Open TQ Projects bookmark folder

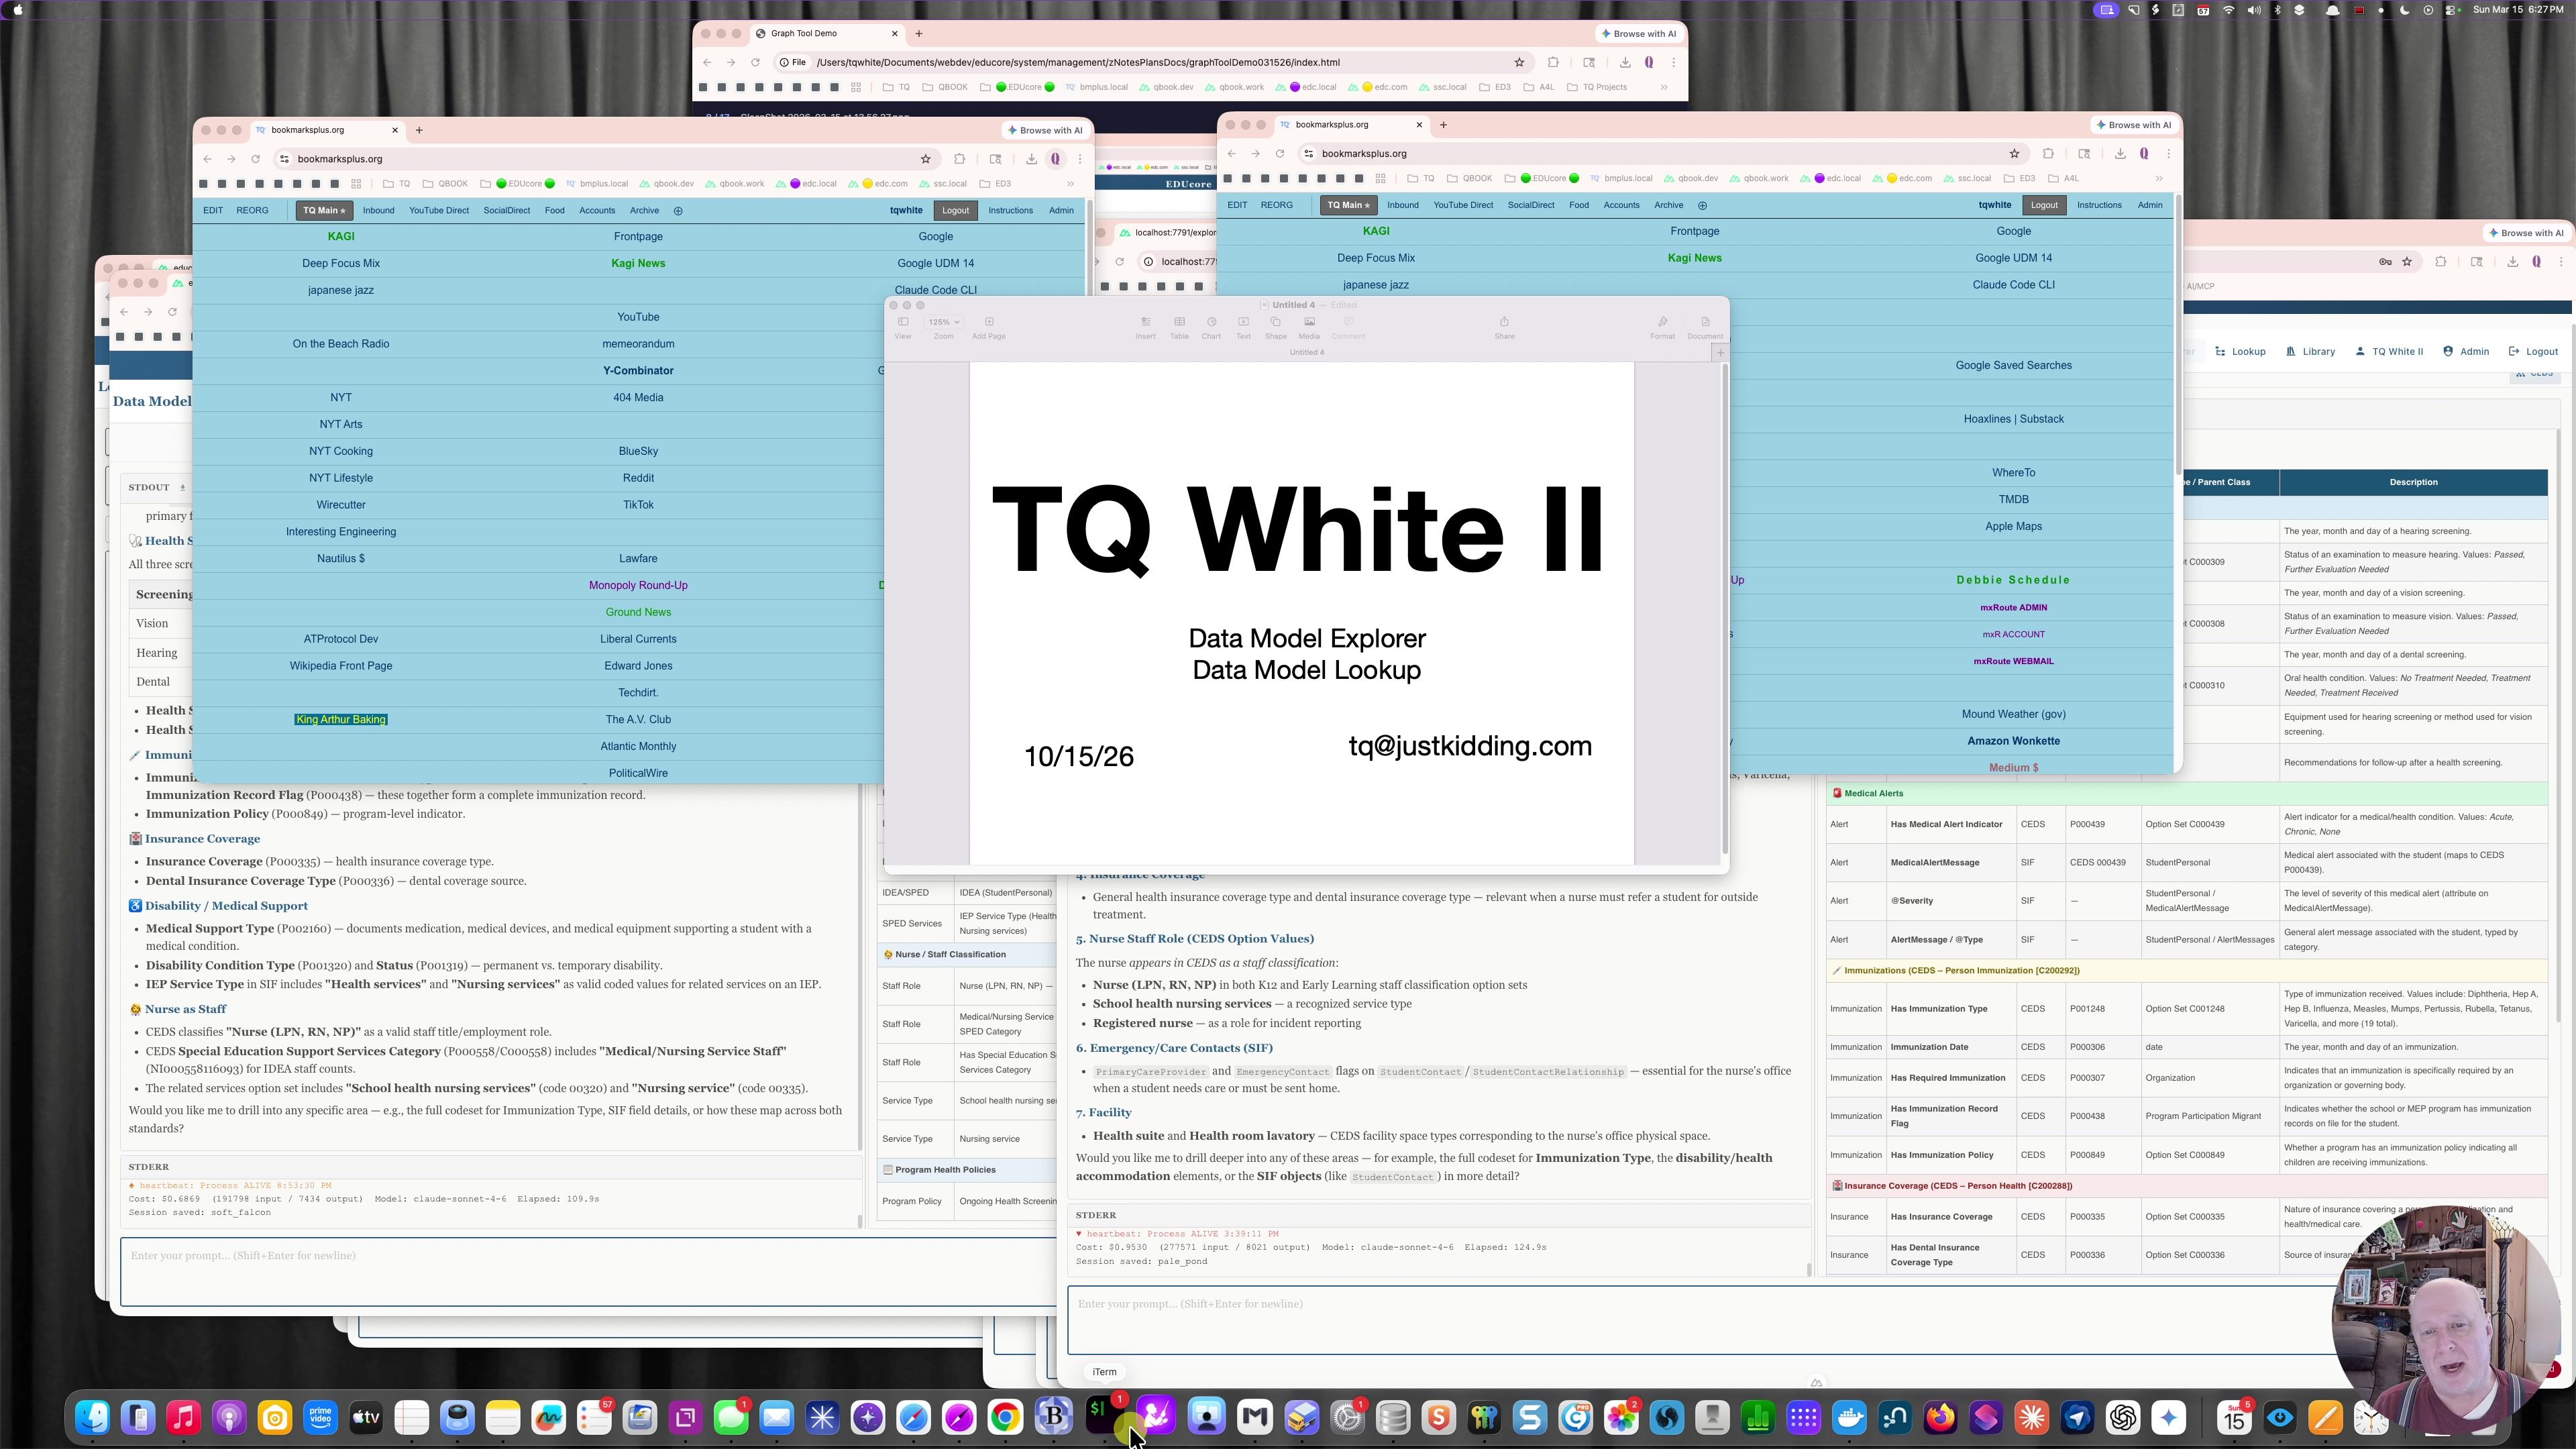pyautogui.click(x=1597, y=87)
